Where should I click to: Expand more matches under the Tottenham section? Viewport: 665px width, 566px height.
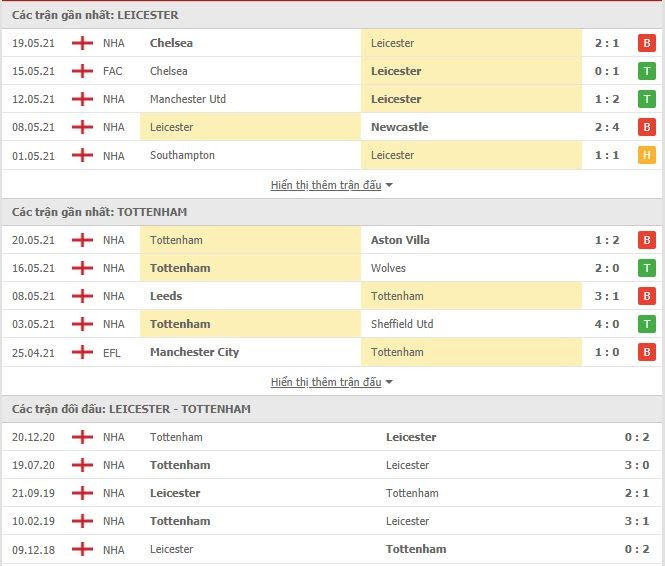pos(331,382)
